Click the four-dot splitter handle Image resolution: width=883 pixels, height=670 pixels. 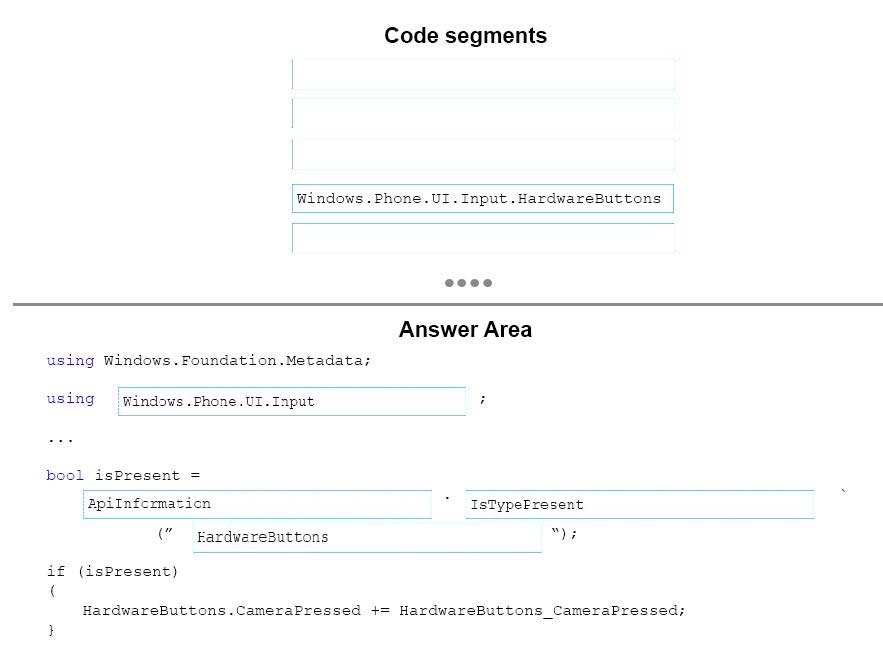coord(468,283)
